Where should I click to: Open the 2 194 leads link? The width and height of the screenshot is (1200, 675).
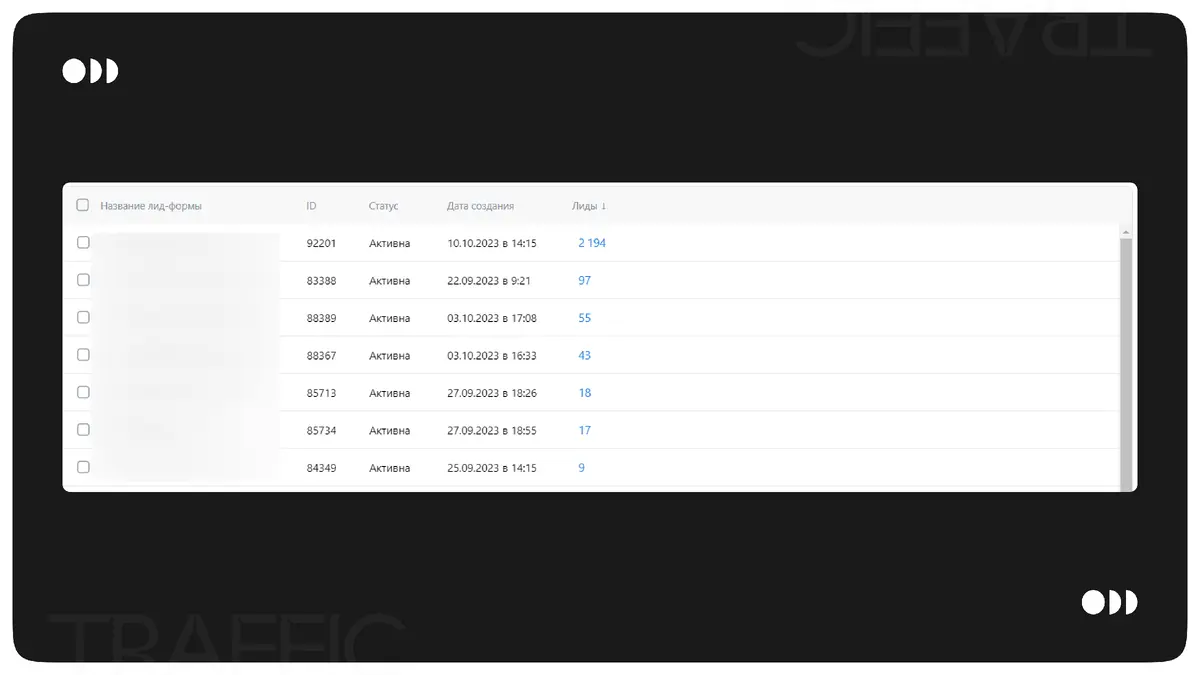pos(592,243)
